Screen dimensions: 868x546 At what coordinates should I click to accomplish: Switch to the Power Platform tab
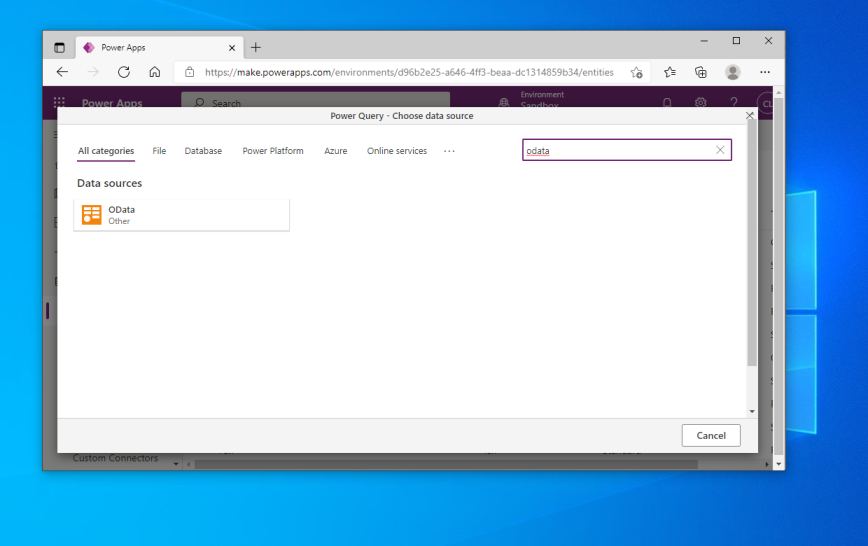pyautogui.click(x=273, y=151)
